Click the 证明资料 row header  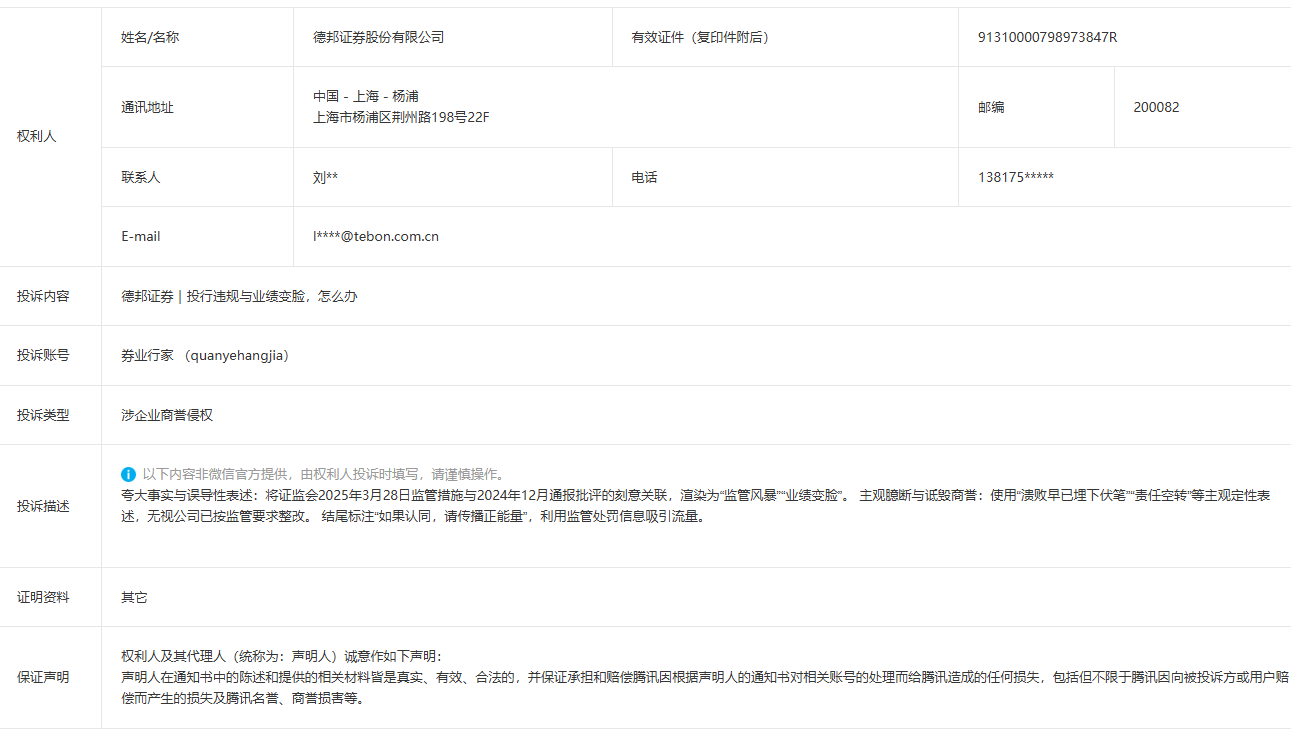coord(43,597)
